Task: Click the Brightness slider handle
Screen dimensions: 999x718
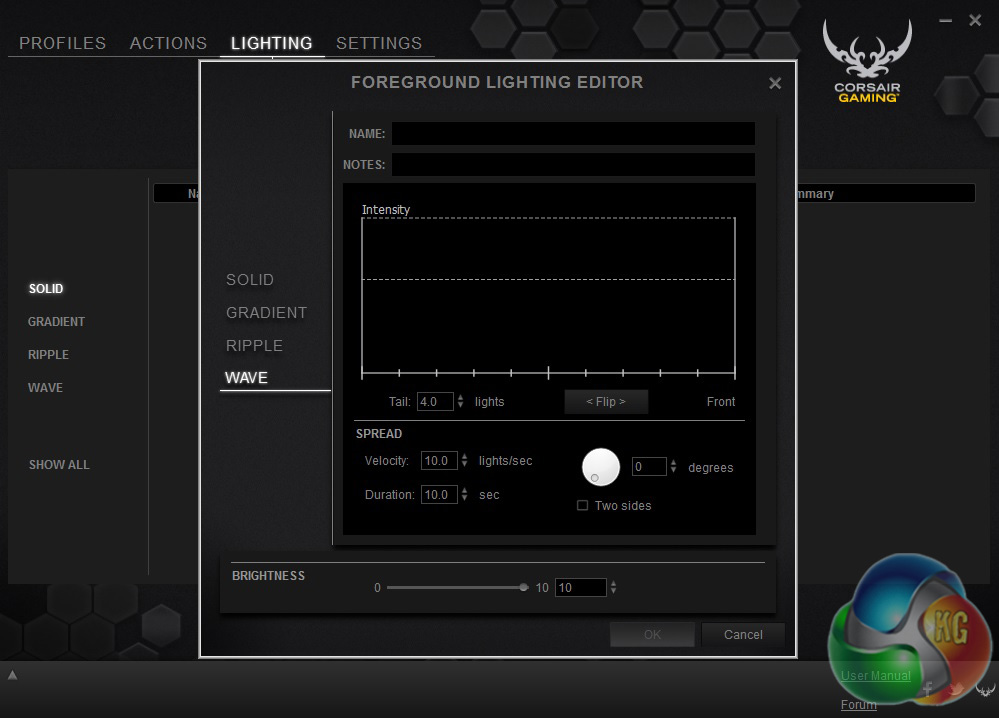Action: [524, 588]
